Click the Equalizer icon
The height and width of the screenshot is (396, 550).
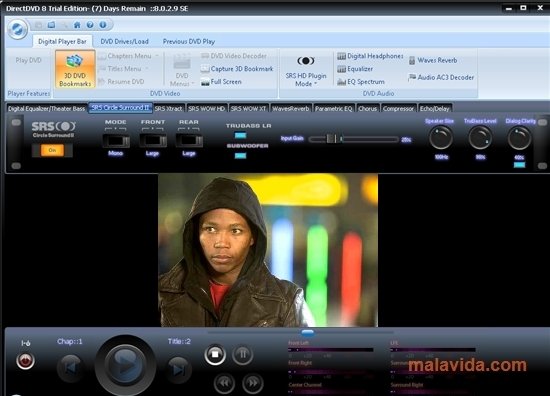pos(341,69)
